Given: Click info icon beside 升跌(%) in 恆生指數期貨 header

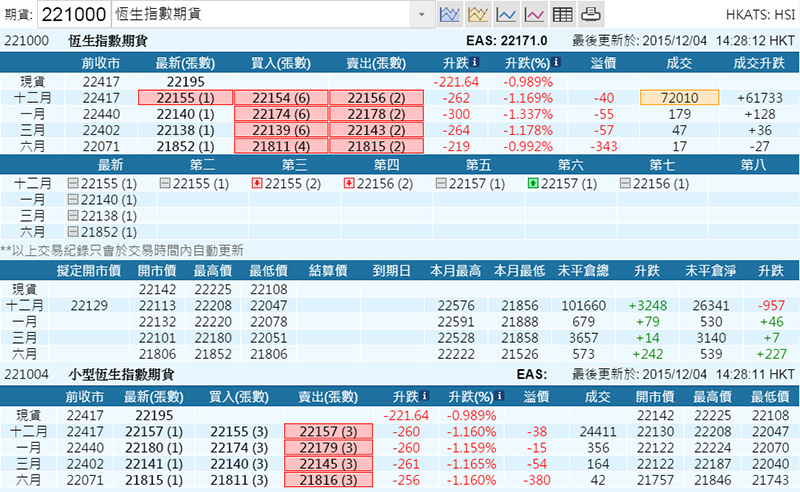Looking at the screenshot, I should [x=556, y=62].
